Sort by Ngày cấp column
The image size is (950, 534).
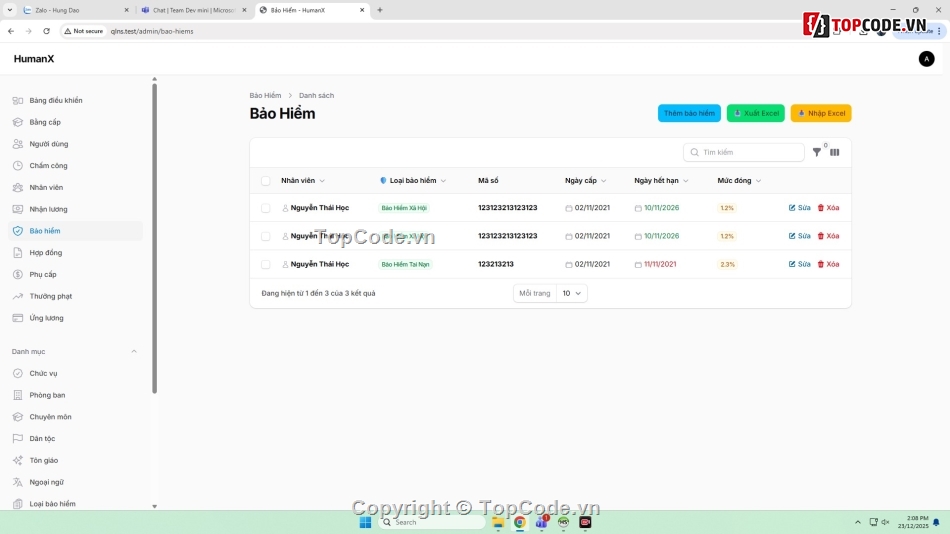585,181
